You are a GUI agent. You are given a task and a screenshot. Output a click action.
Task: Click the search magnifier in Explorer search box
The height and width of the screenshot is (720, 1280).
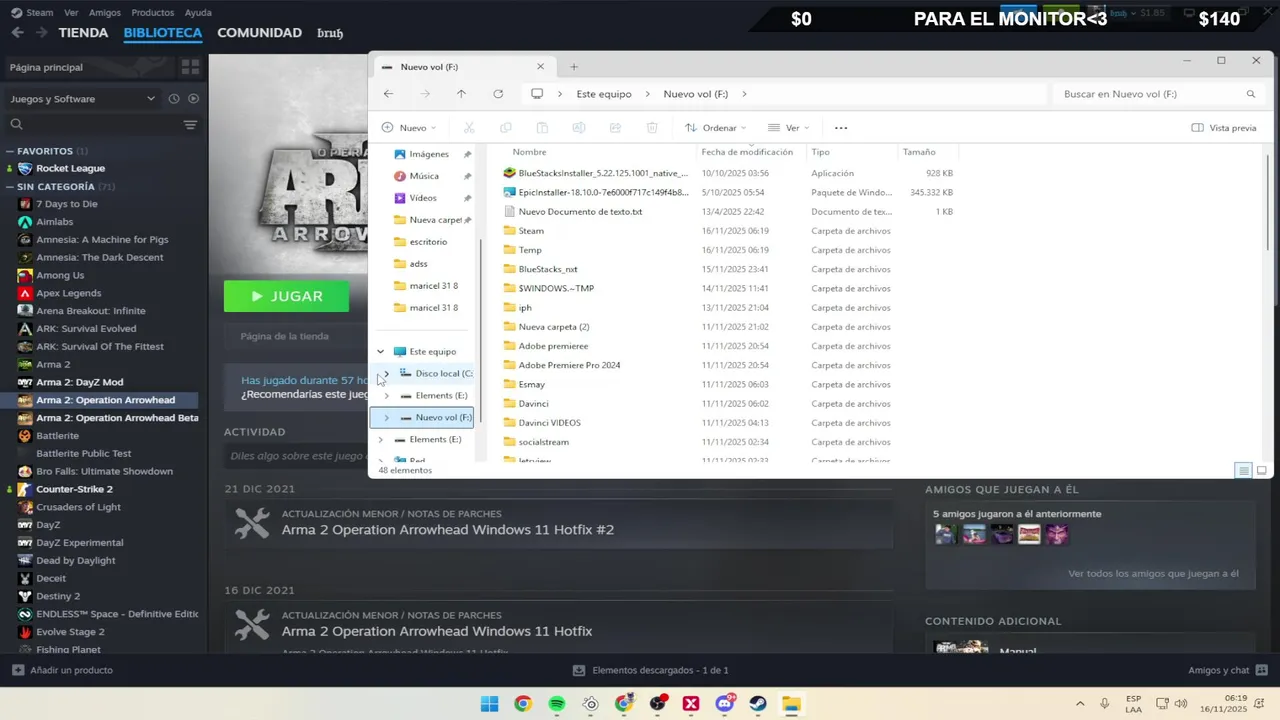[1250, 94]
